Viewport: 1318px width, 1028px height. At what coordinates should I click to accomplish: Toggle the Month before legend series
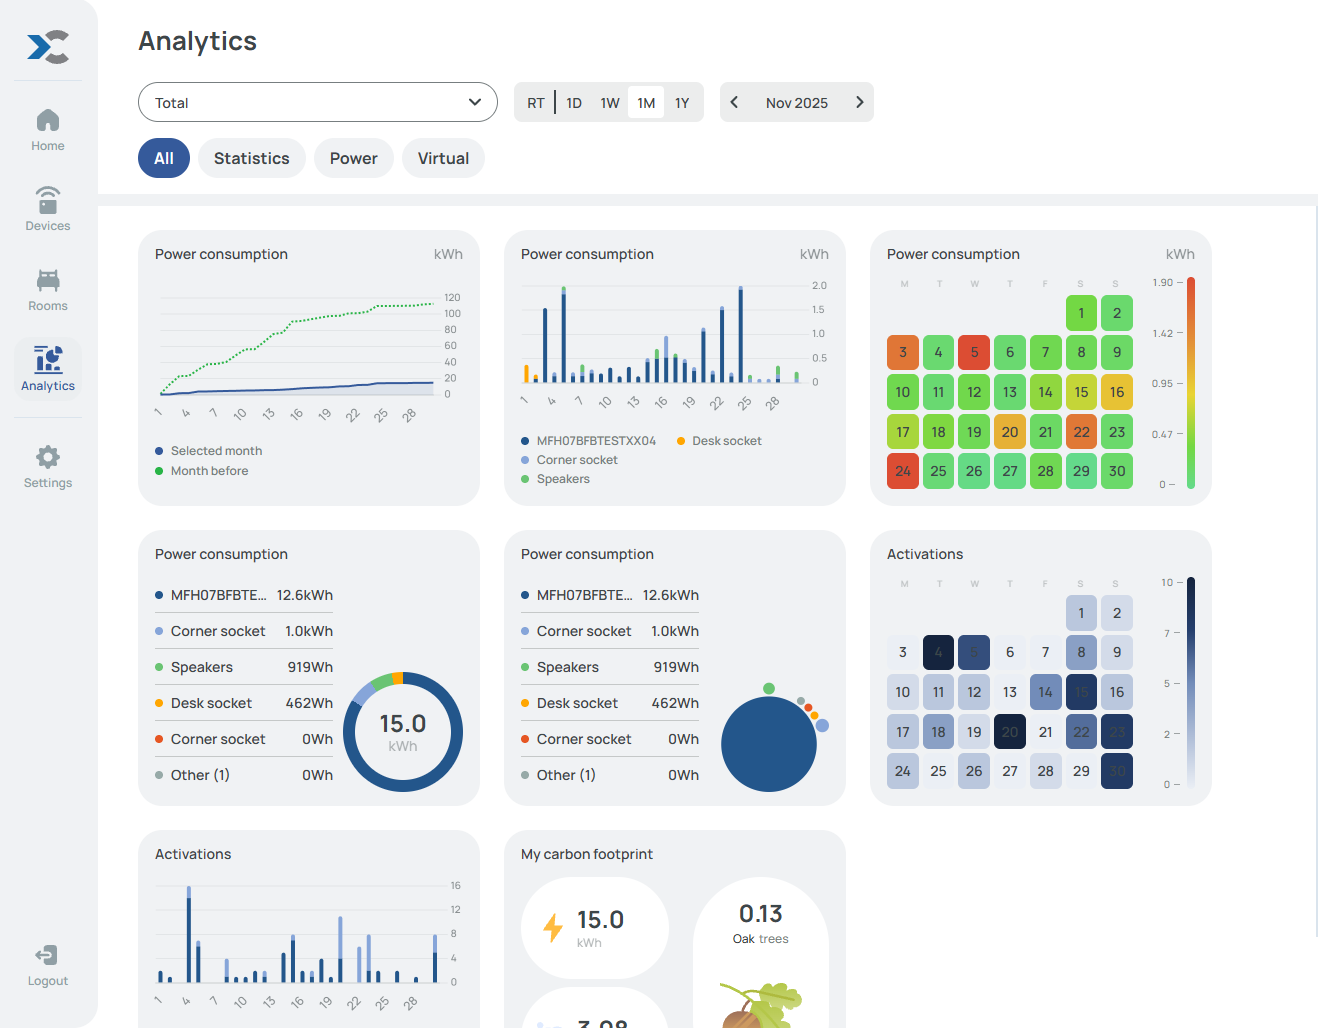click(209, 471)
